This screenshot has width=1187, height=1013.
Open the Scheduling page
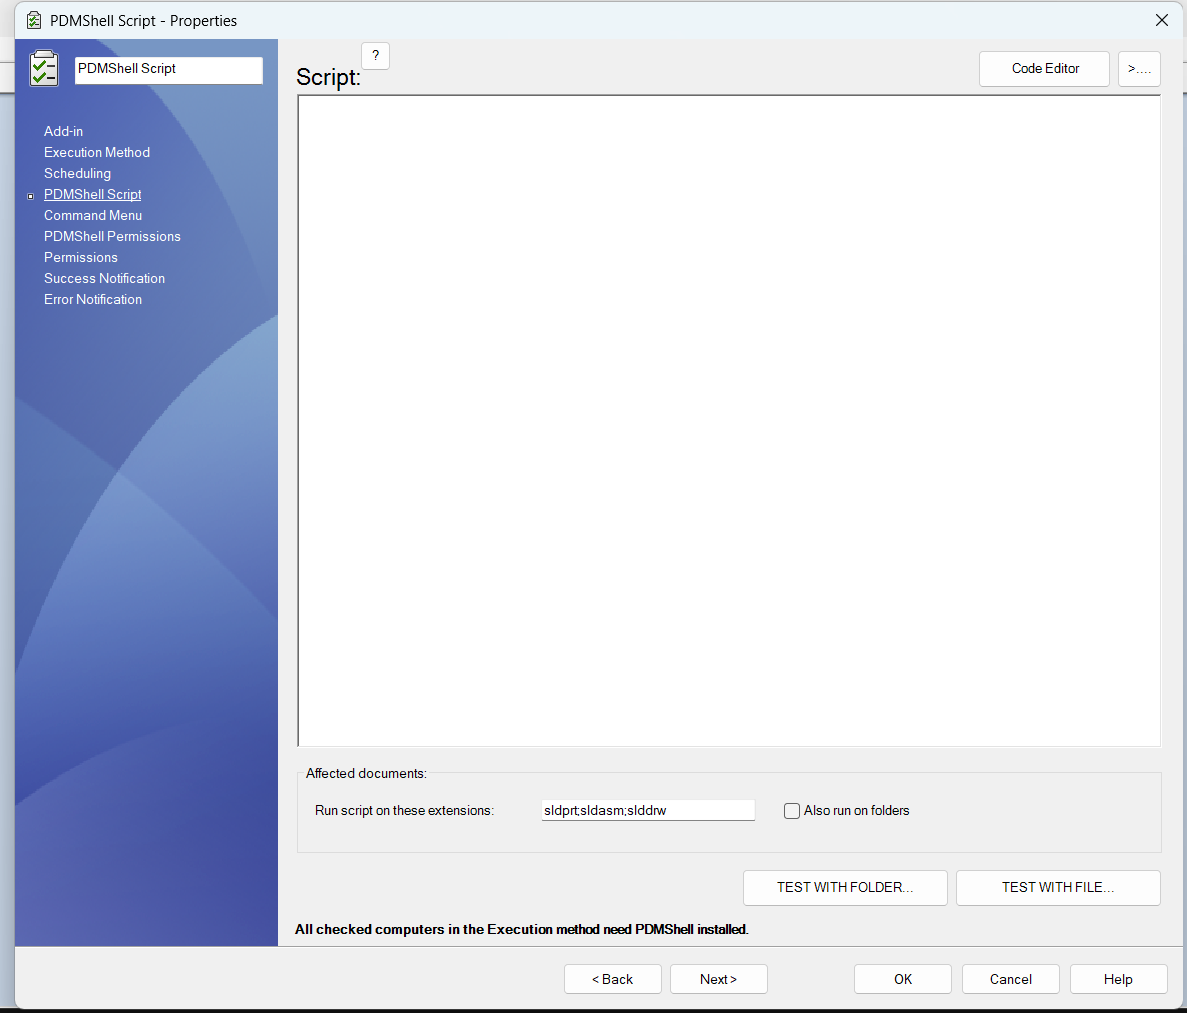[x=77, y=173]
